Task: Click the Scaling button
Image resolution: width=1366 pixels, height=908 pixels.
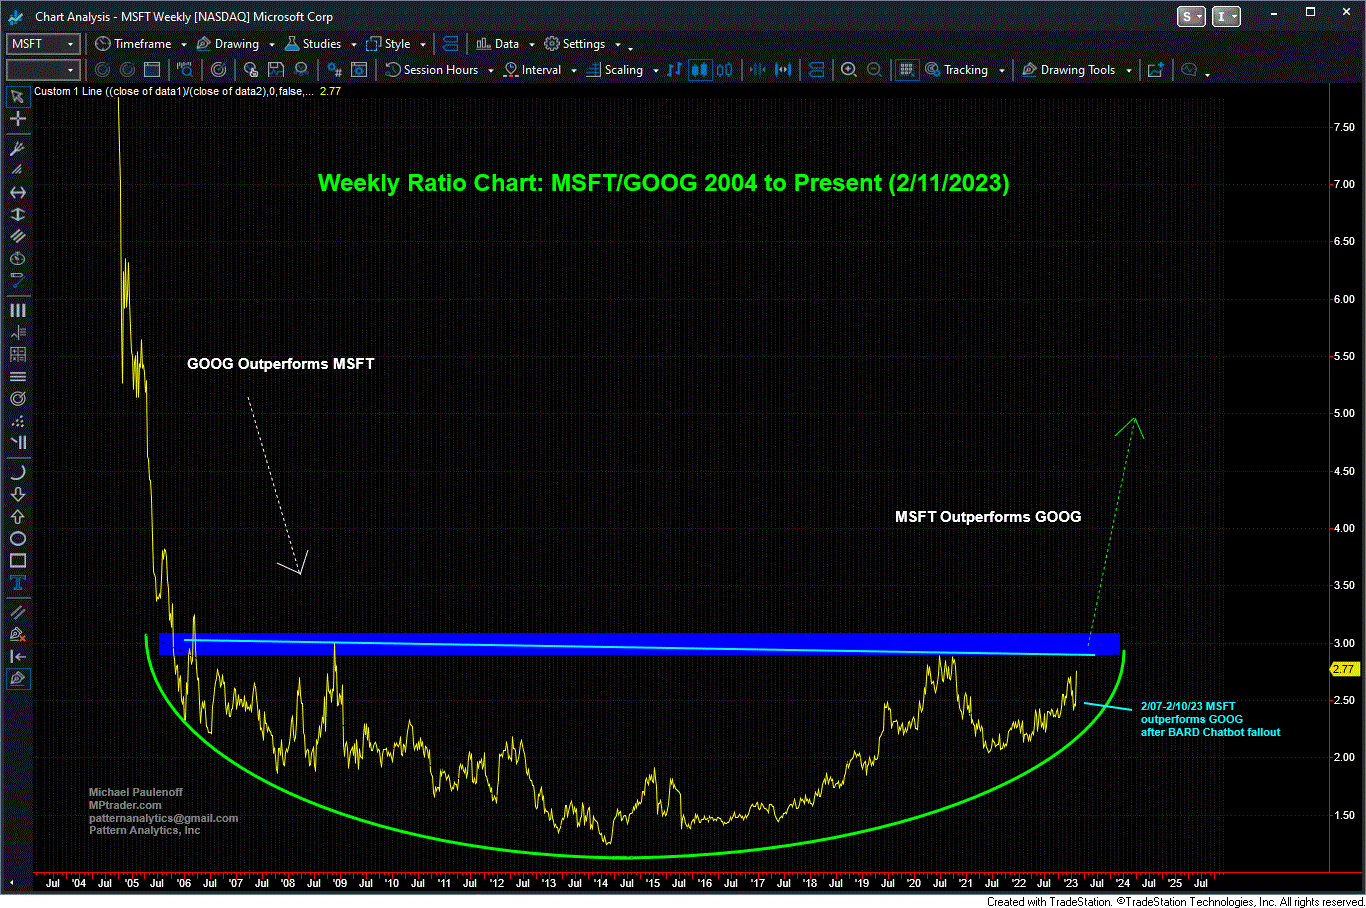Action: coord(615,70)
